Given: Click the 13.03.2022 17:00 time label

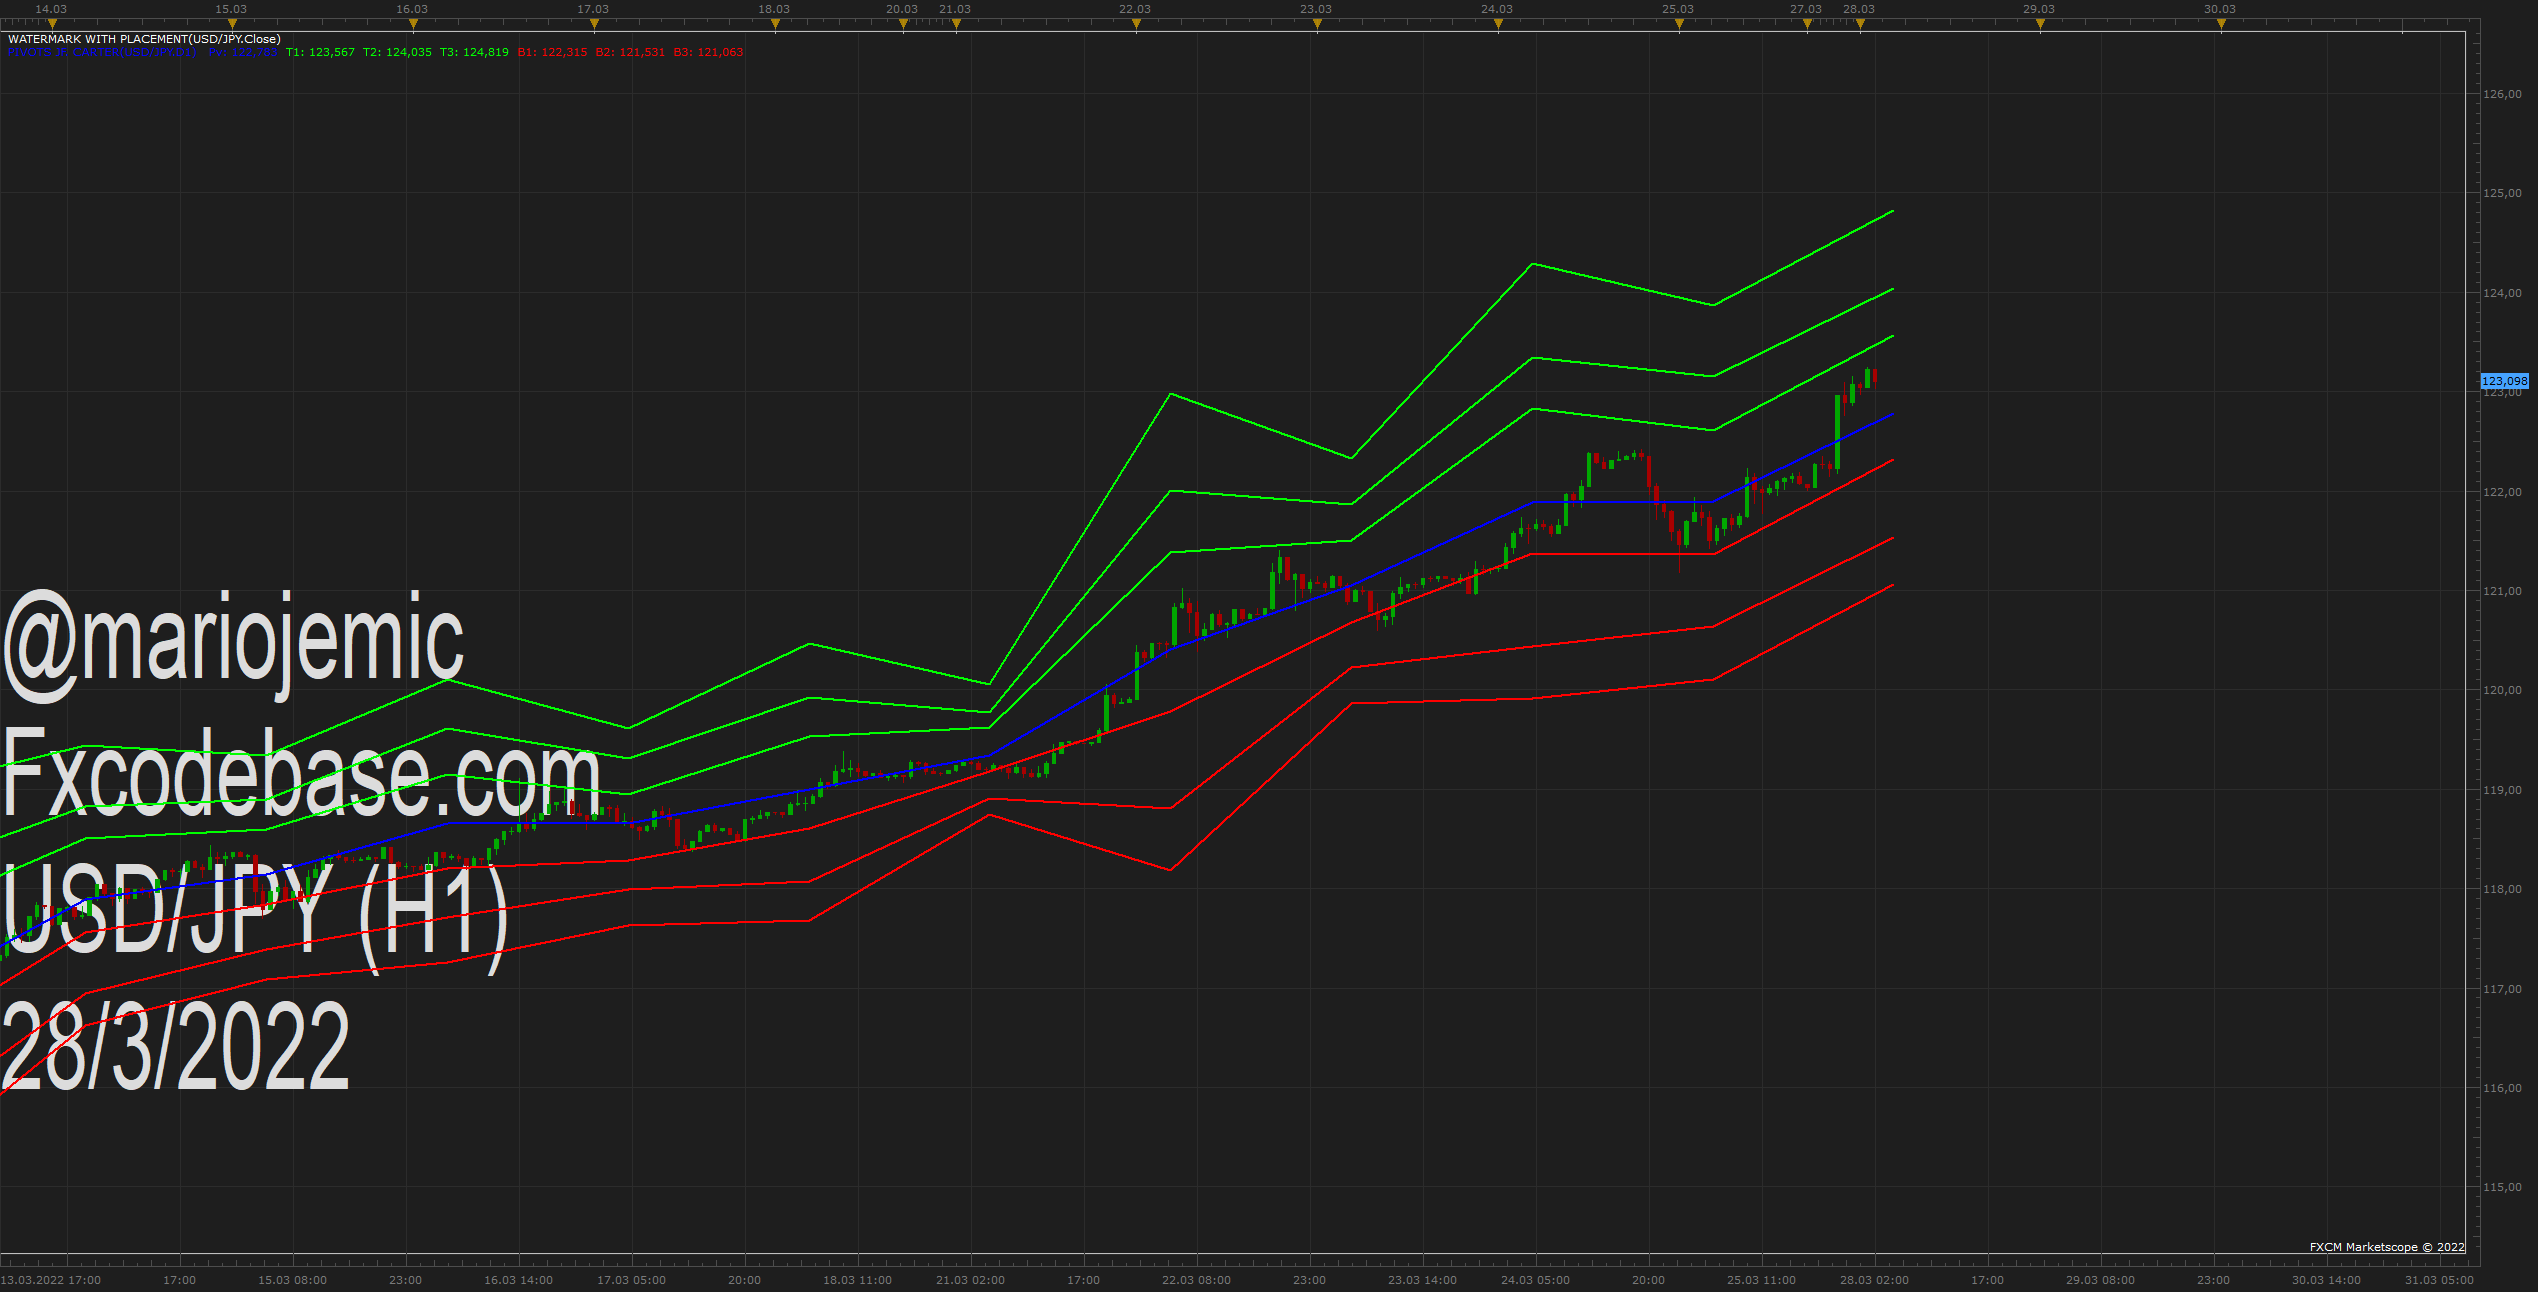Looking at the screenshot, I should 51,1280.
